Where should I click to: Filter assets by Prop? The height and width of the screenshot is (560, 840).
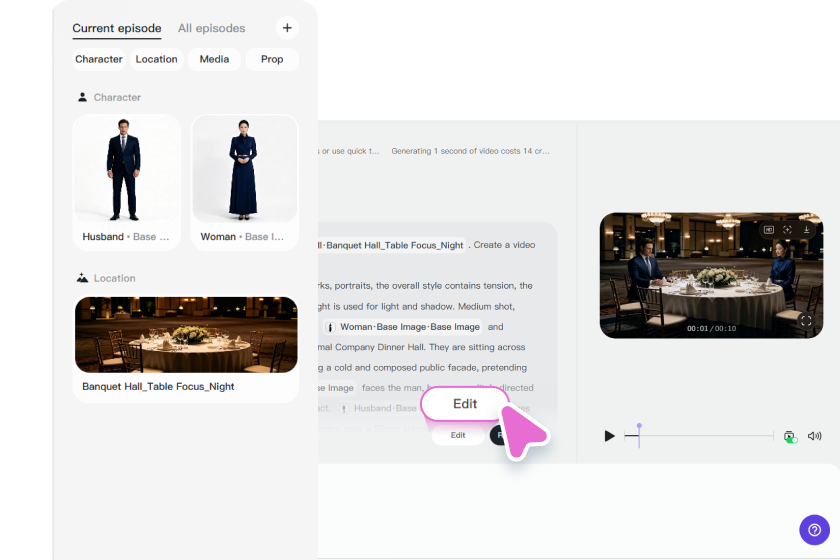[272, 59]
